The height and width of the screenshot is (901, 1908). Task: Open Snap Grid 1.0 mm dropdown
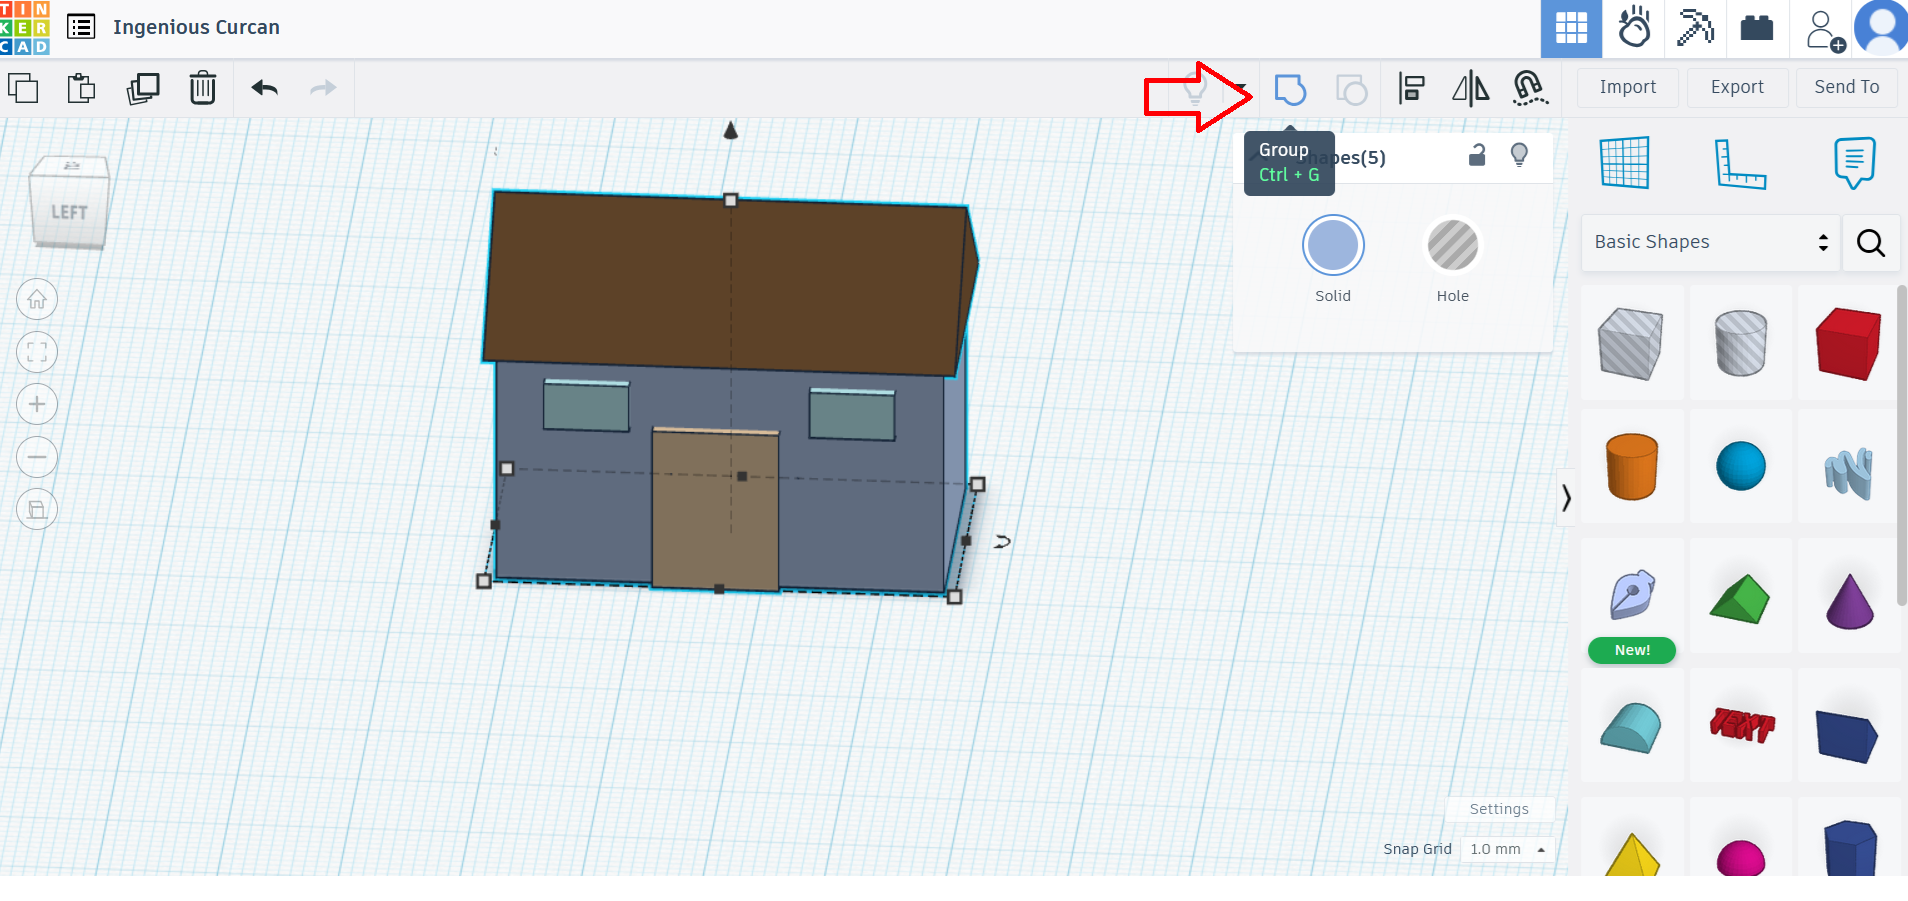[1507, 849]
